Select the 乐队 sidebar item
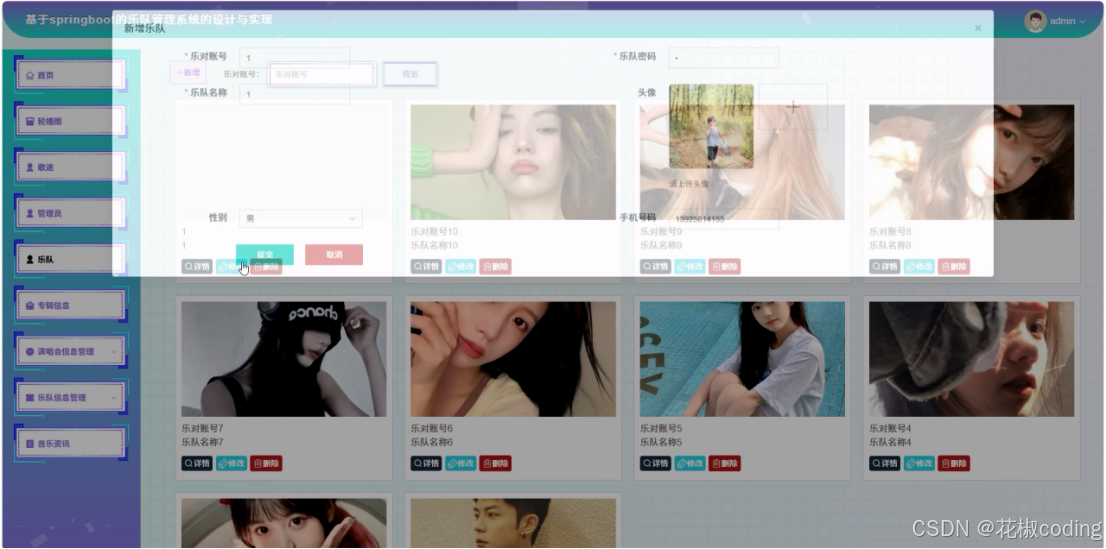Screen dimensions: 1106x549 click(70, 259)
